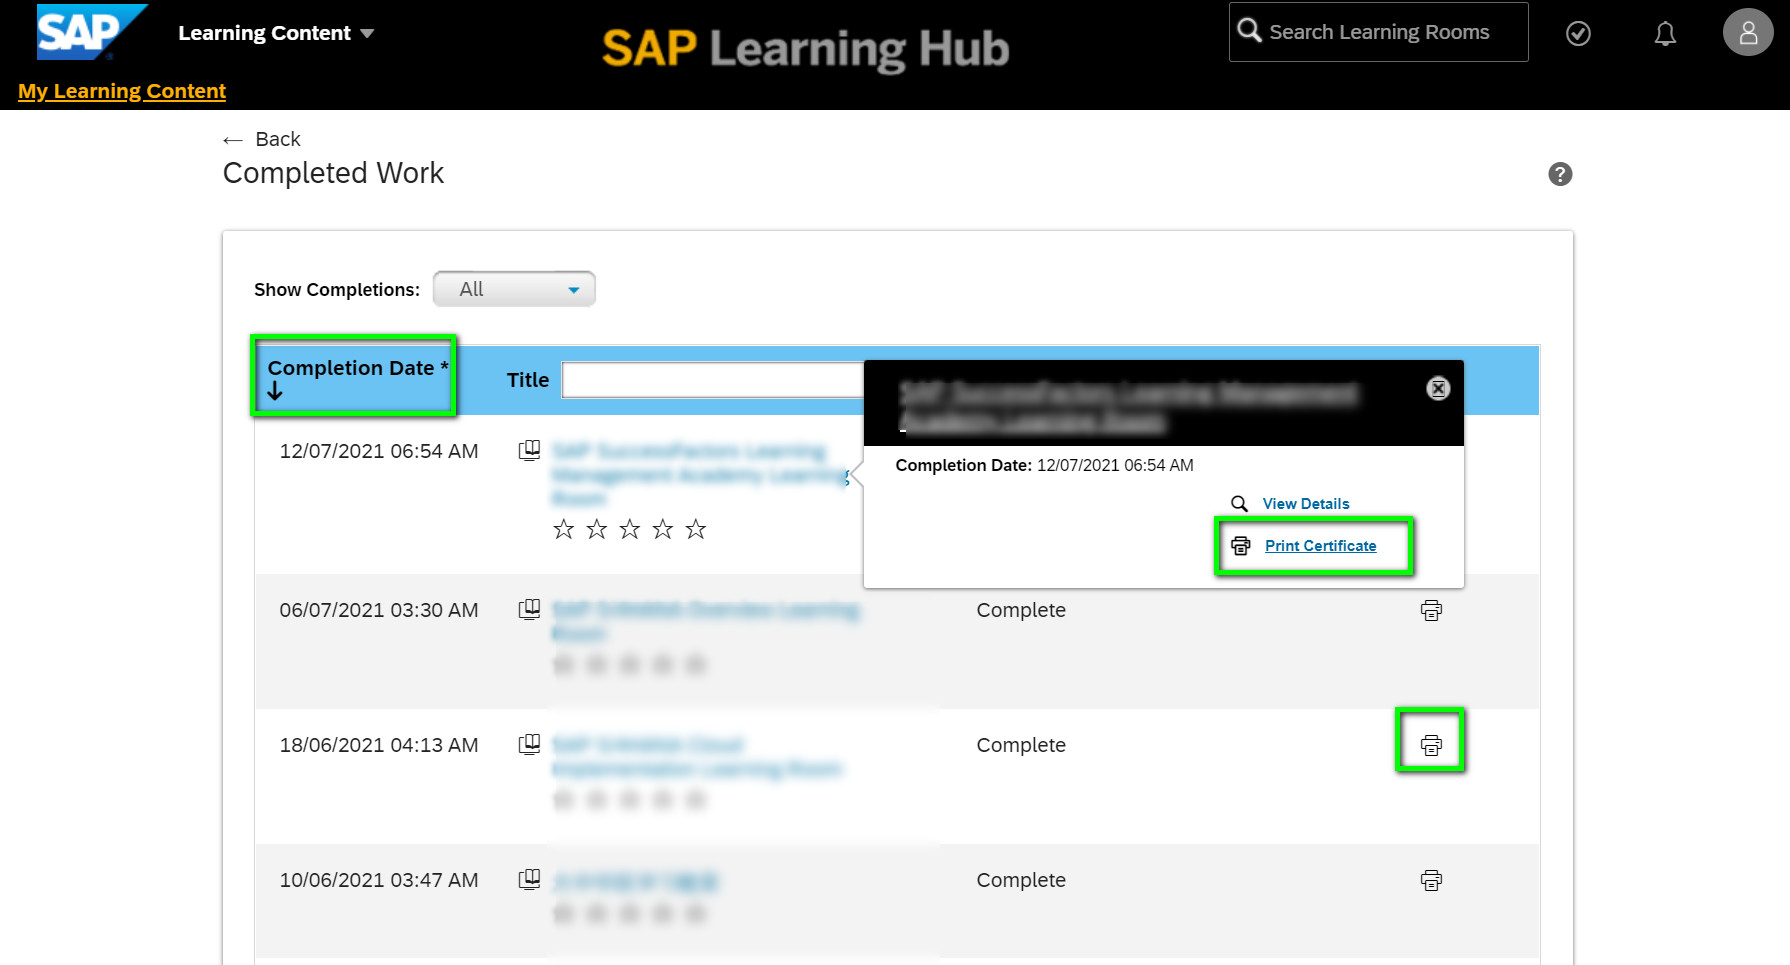Image resolution: width=1790 pixels, height=965 pixels.
Task: Click the Completion Date text in the popup
Action: click(1044, 465)
